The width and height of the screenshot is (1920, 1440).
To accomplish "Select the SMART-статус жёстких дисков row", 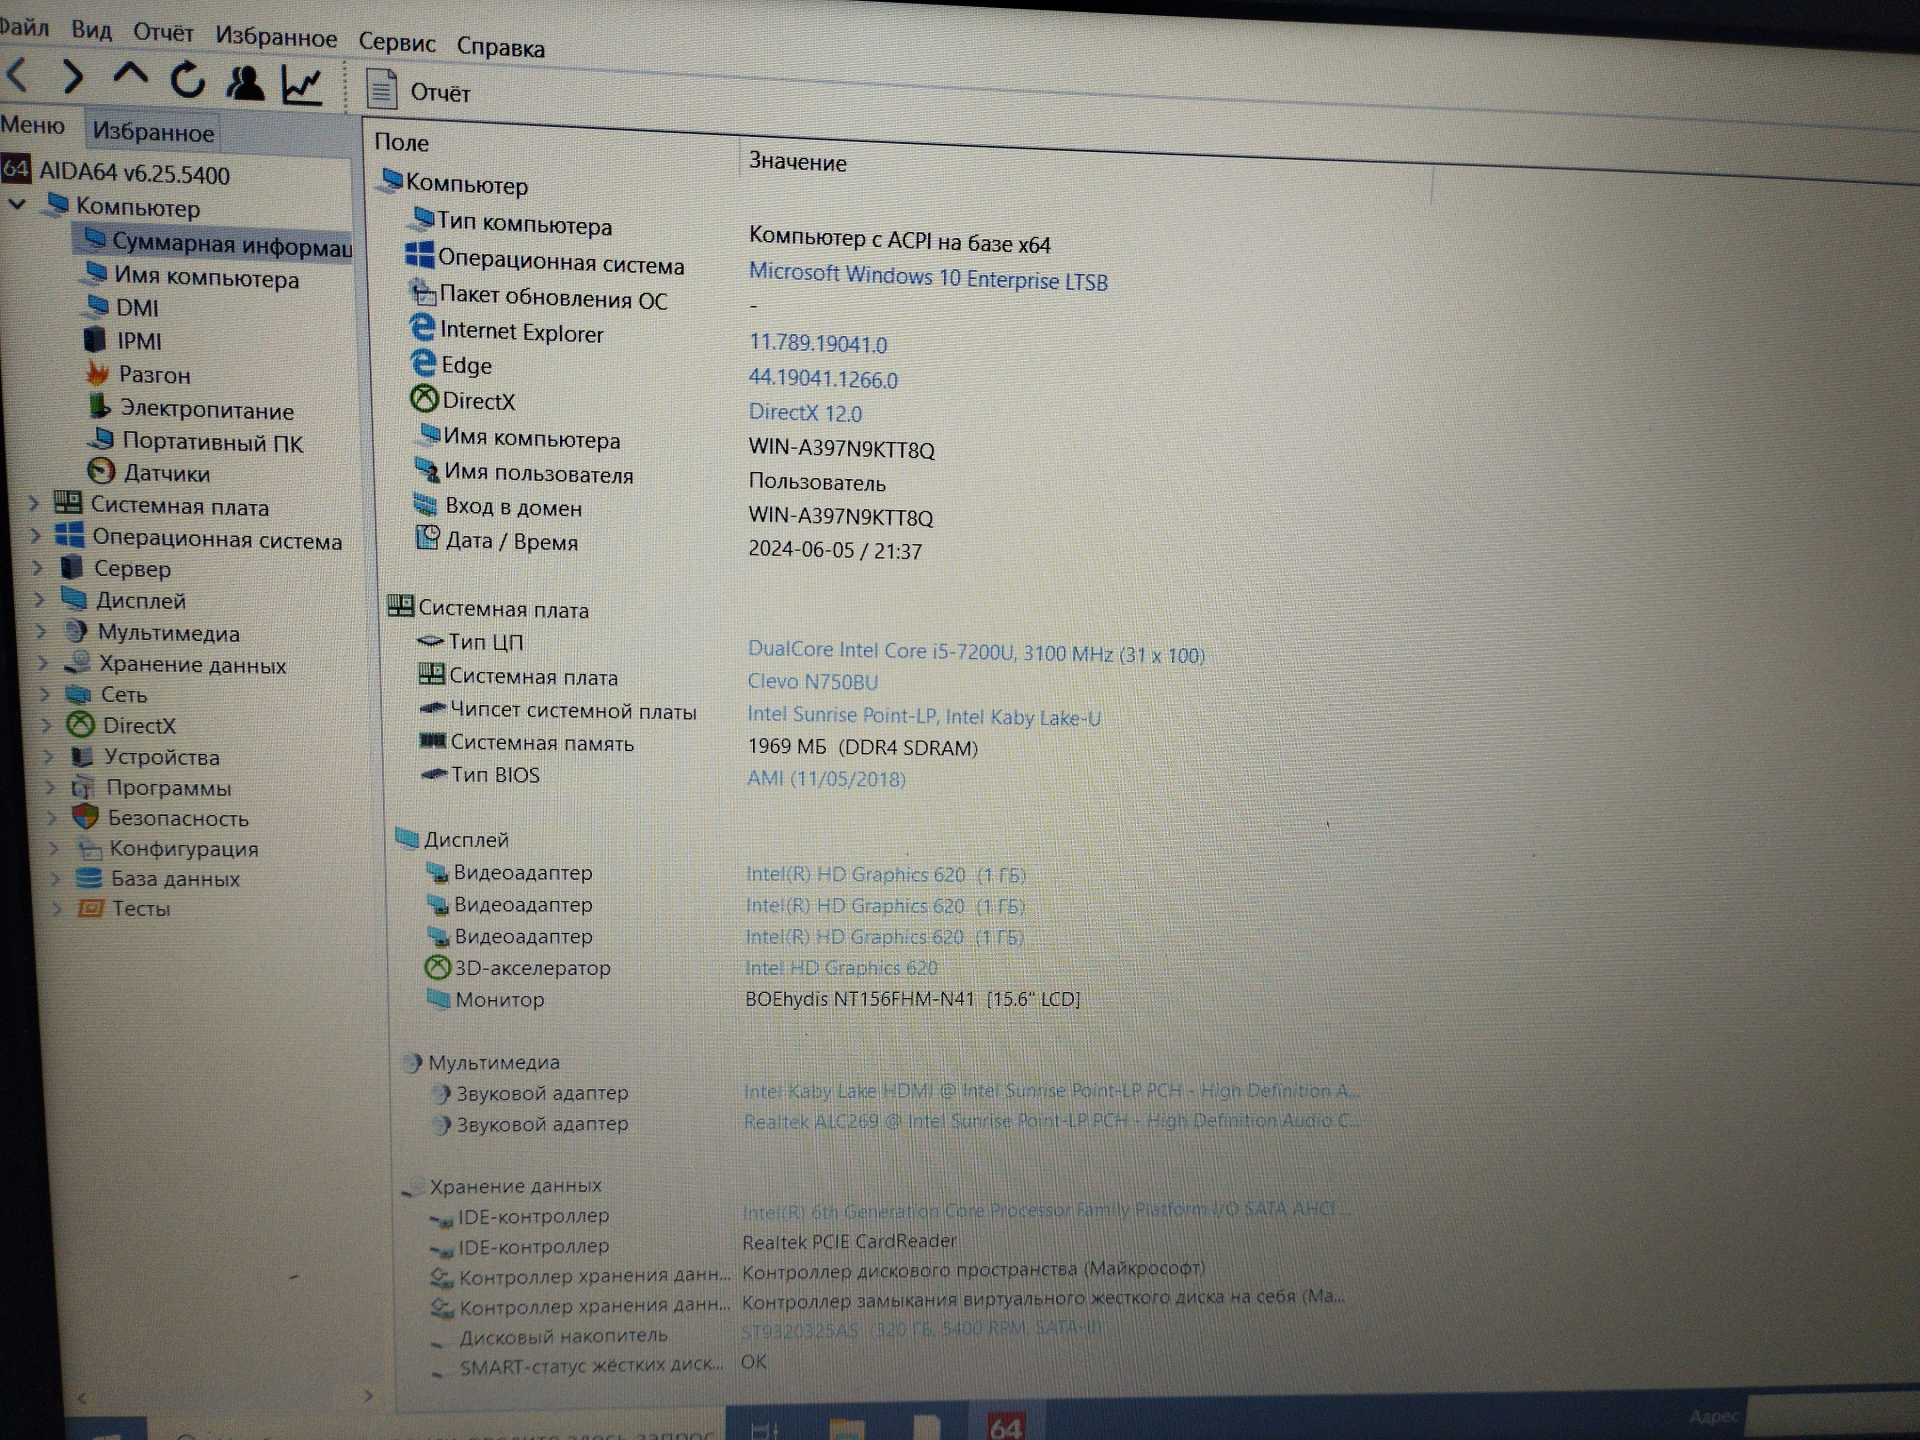I will coord(598,1364).
